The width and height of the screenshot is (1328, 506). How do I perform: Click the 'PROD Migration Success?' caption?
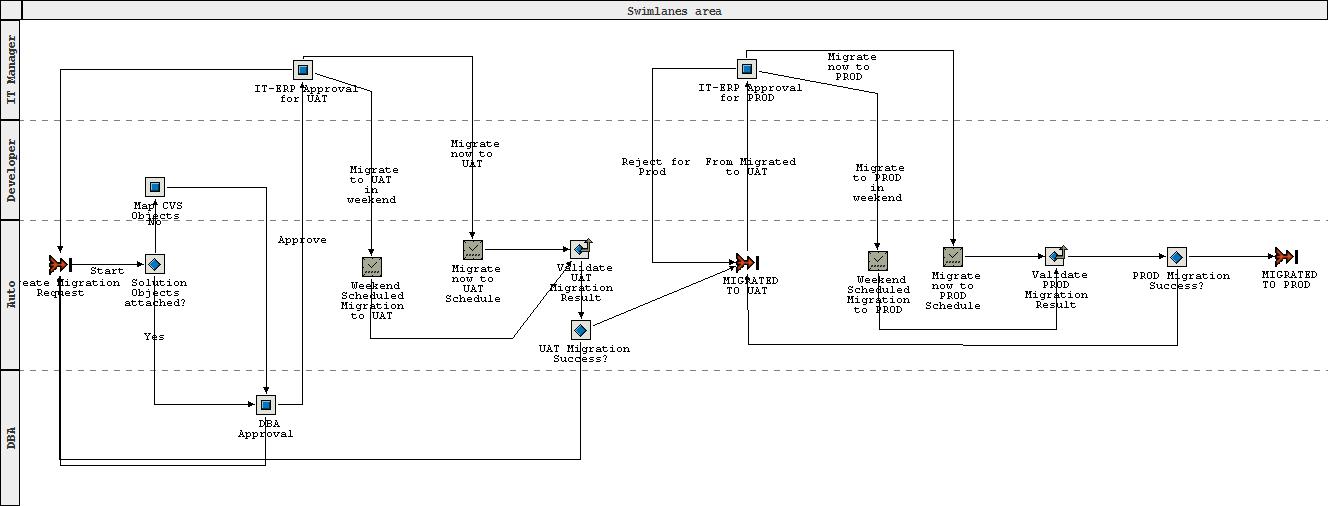(1181, 281)
